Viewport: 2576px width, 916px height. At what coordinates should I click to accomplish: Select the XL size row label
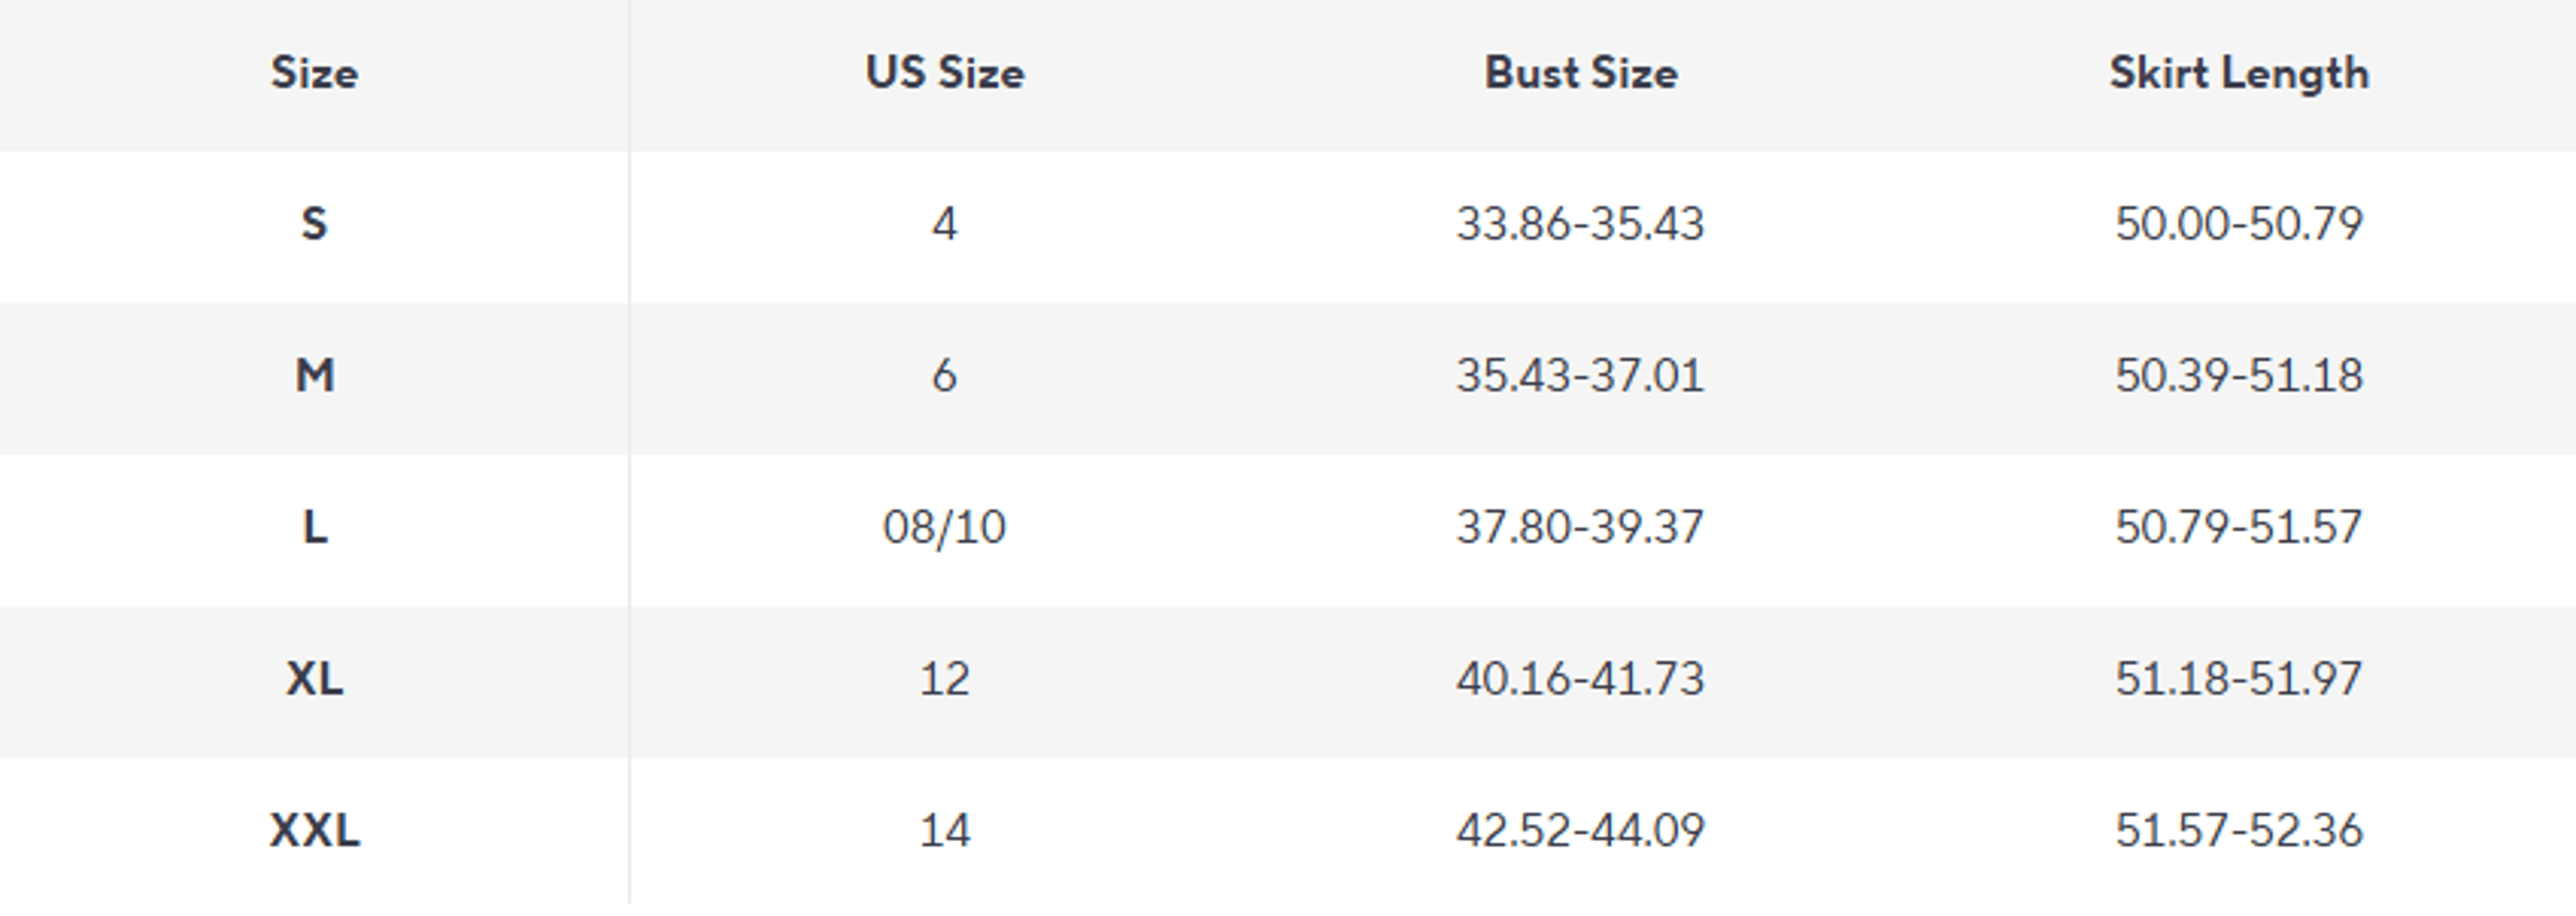[314, 679]
